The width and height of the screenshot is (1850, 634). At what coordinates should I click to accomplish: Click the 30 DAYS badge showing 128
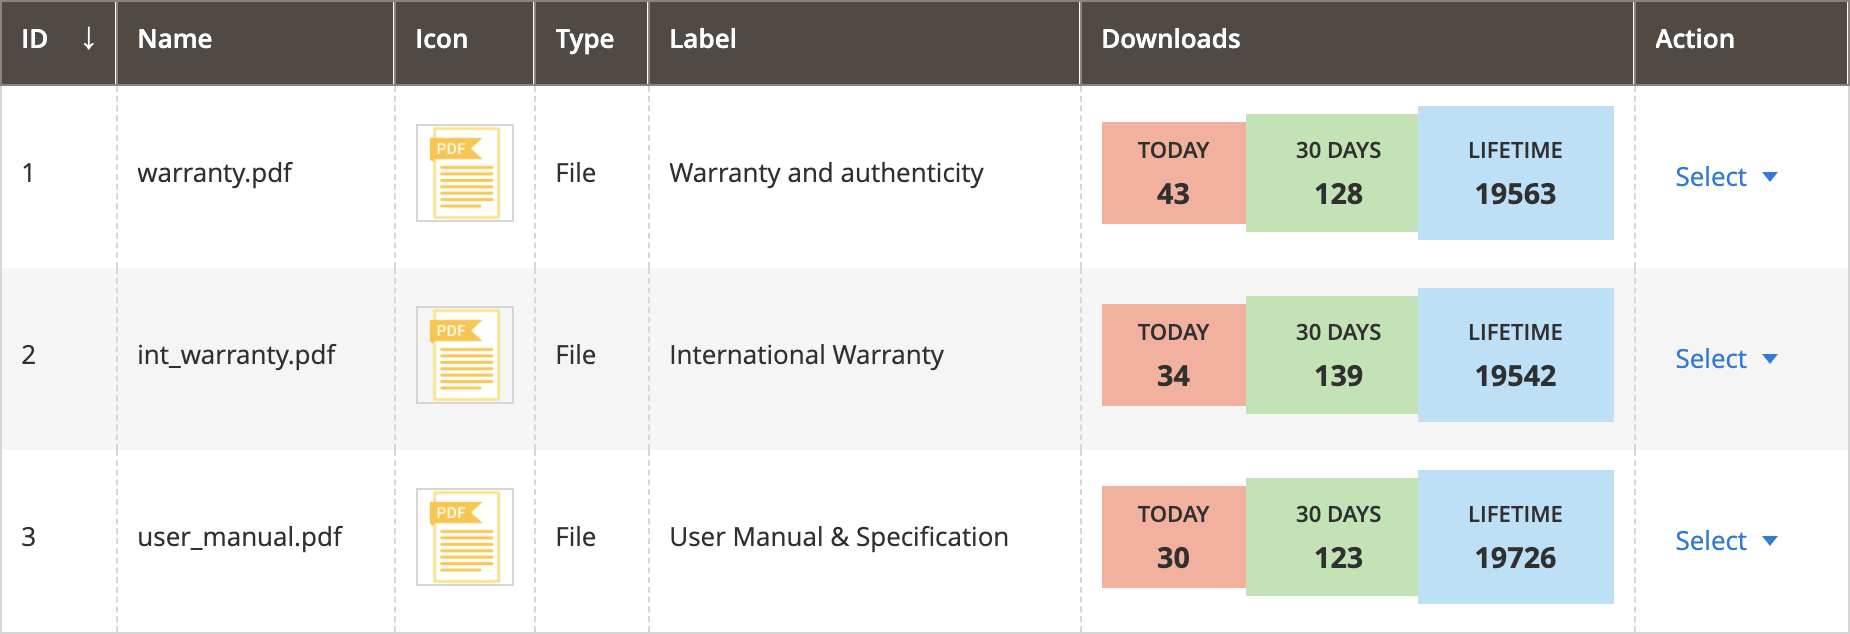1338,172
